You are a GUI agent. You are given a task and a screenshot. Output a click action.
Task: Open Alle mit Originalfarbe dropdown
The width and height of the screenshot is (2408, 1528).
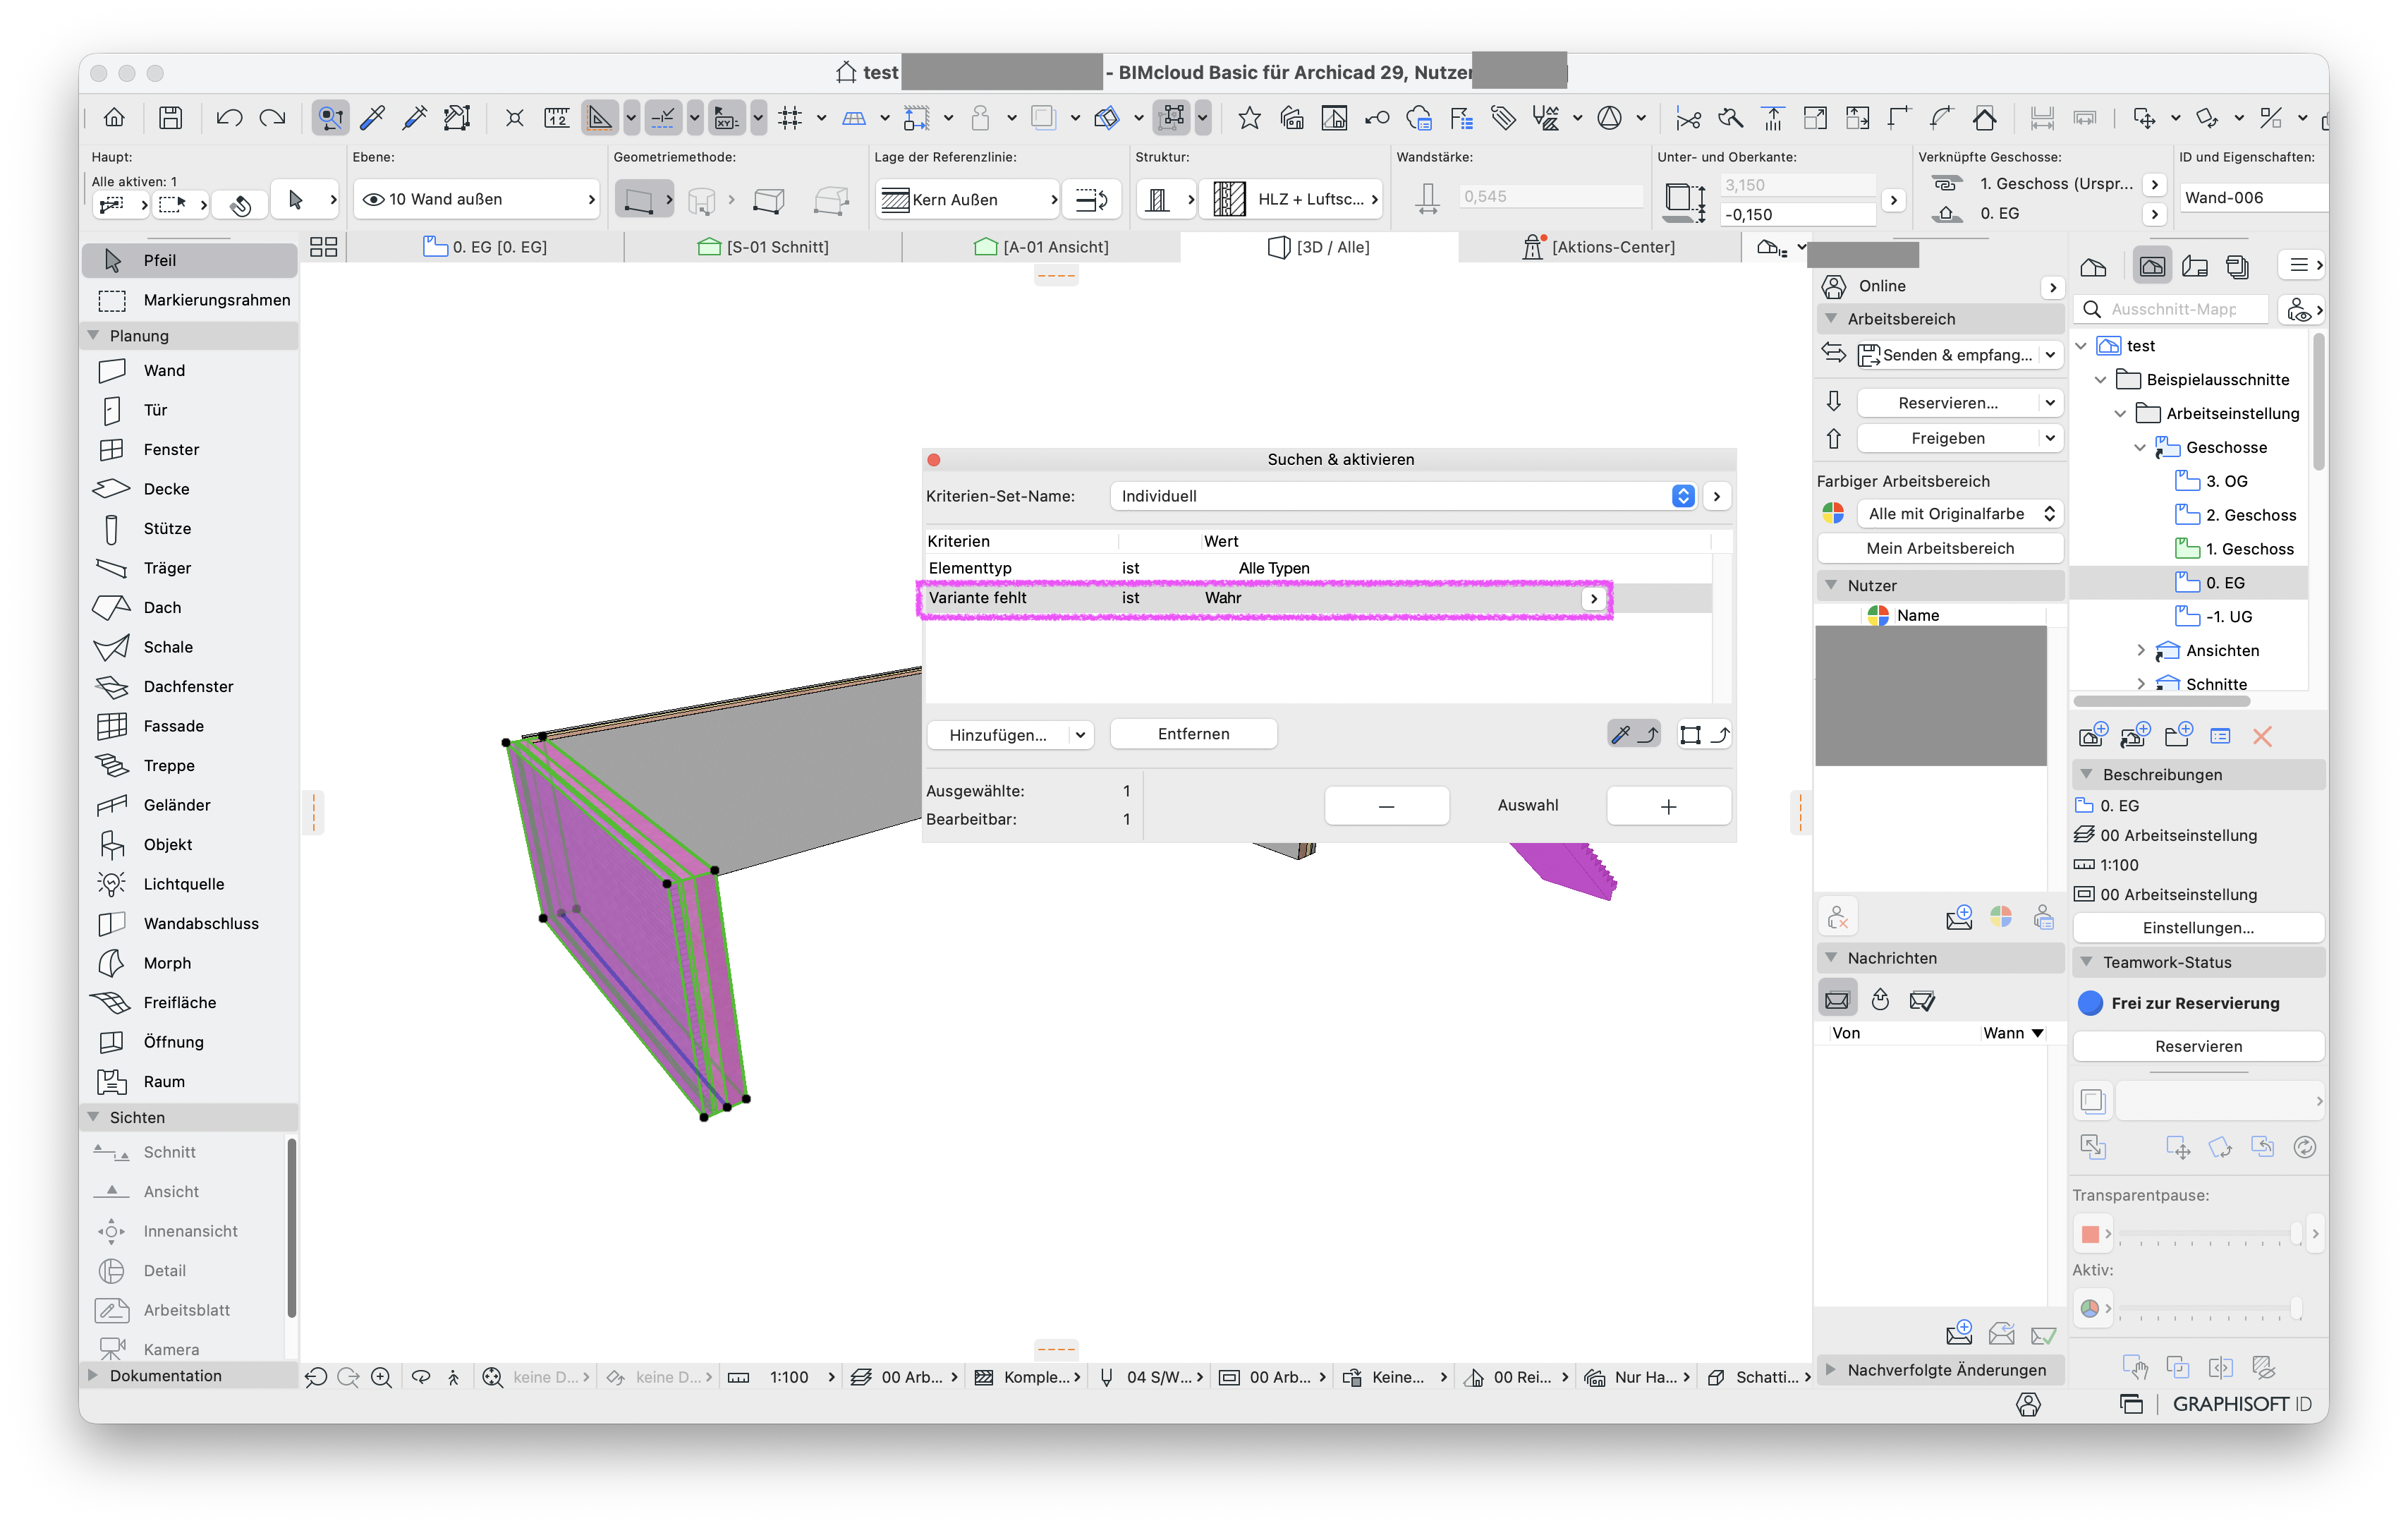pyautogui.click(x=1959, y=514)
